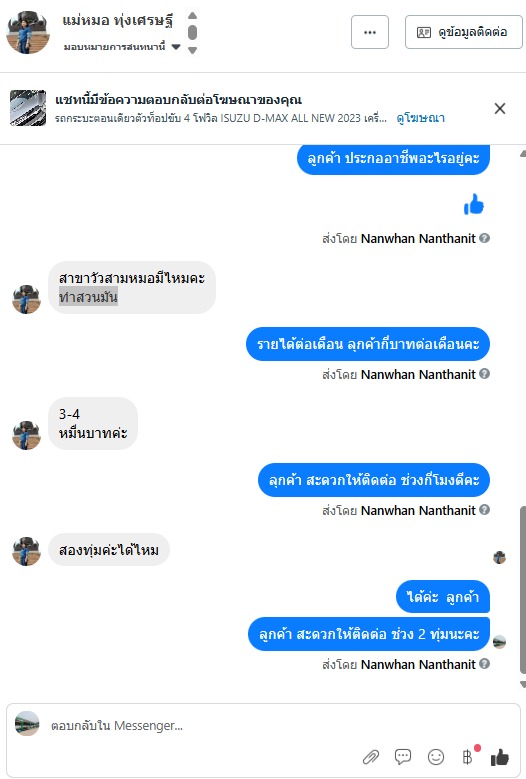The width and height of the screenshot is (526, 779).
Task: Click the down arrow next to customer name
Action: 193,50
